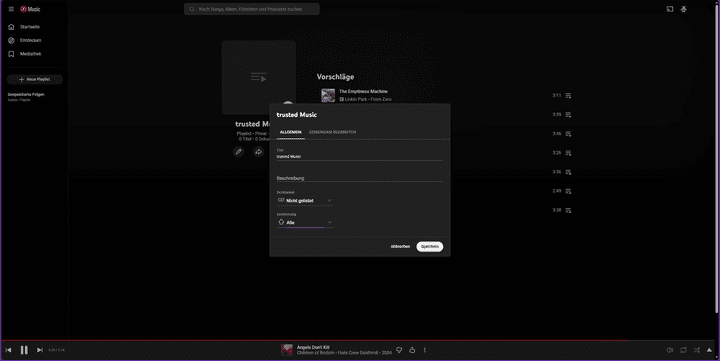Open the Gespeicherte Folgen playlist
The image size is (720, 361).
[x=26, y=97]
